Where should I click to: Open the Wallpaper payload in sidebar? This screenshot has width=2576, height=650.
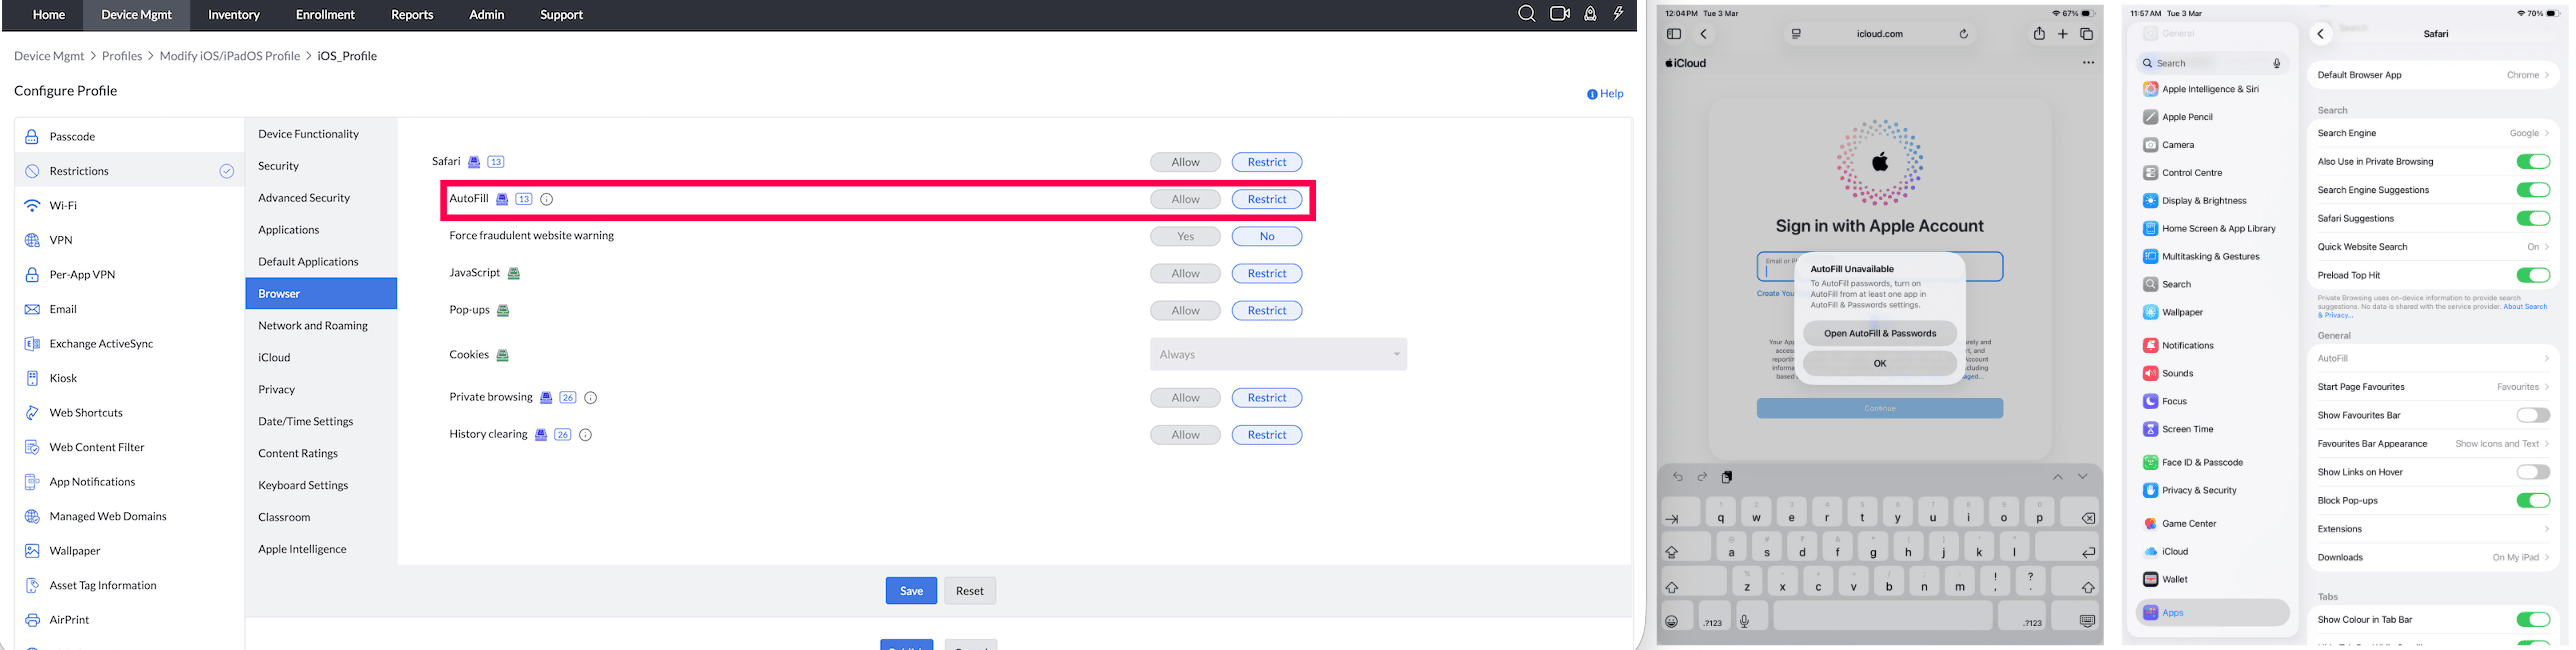pyautogui.click(x=129, y=551)
